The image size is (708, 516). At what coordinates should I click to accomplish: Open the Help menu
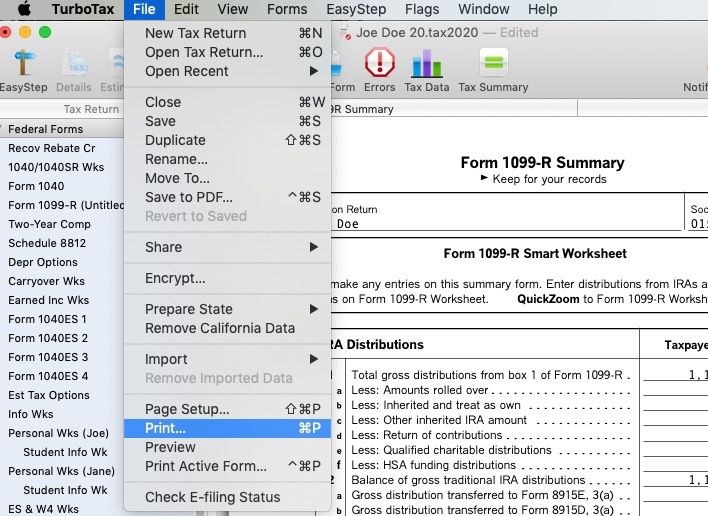tap(542, 9)
